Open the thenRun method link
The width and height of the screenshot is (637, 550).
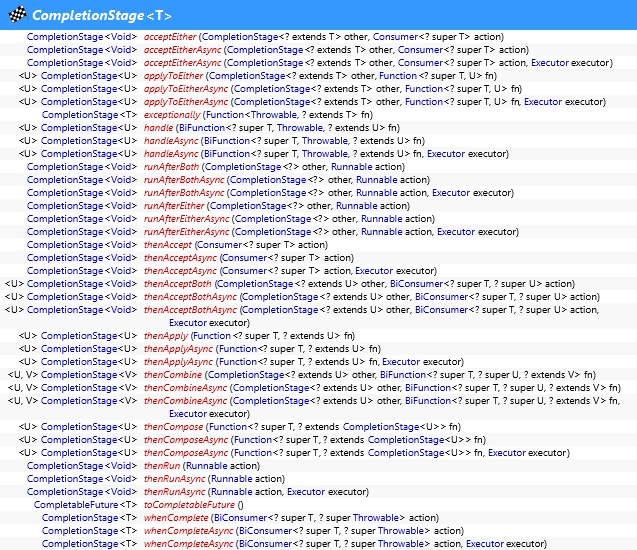162,466
